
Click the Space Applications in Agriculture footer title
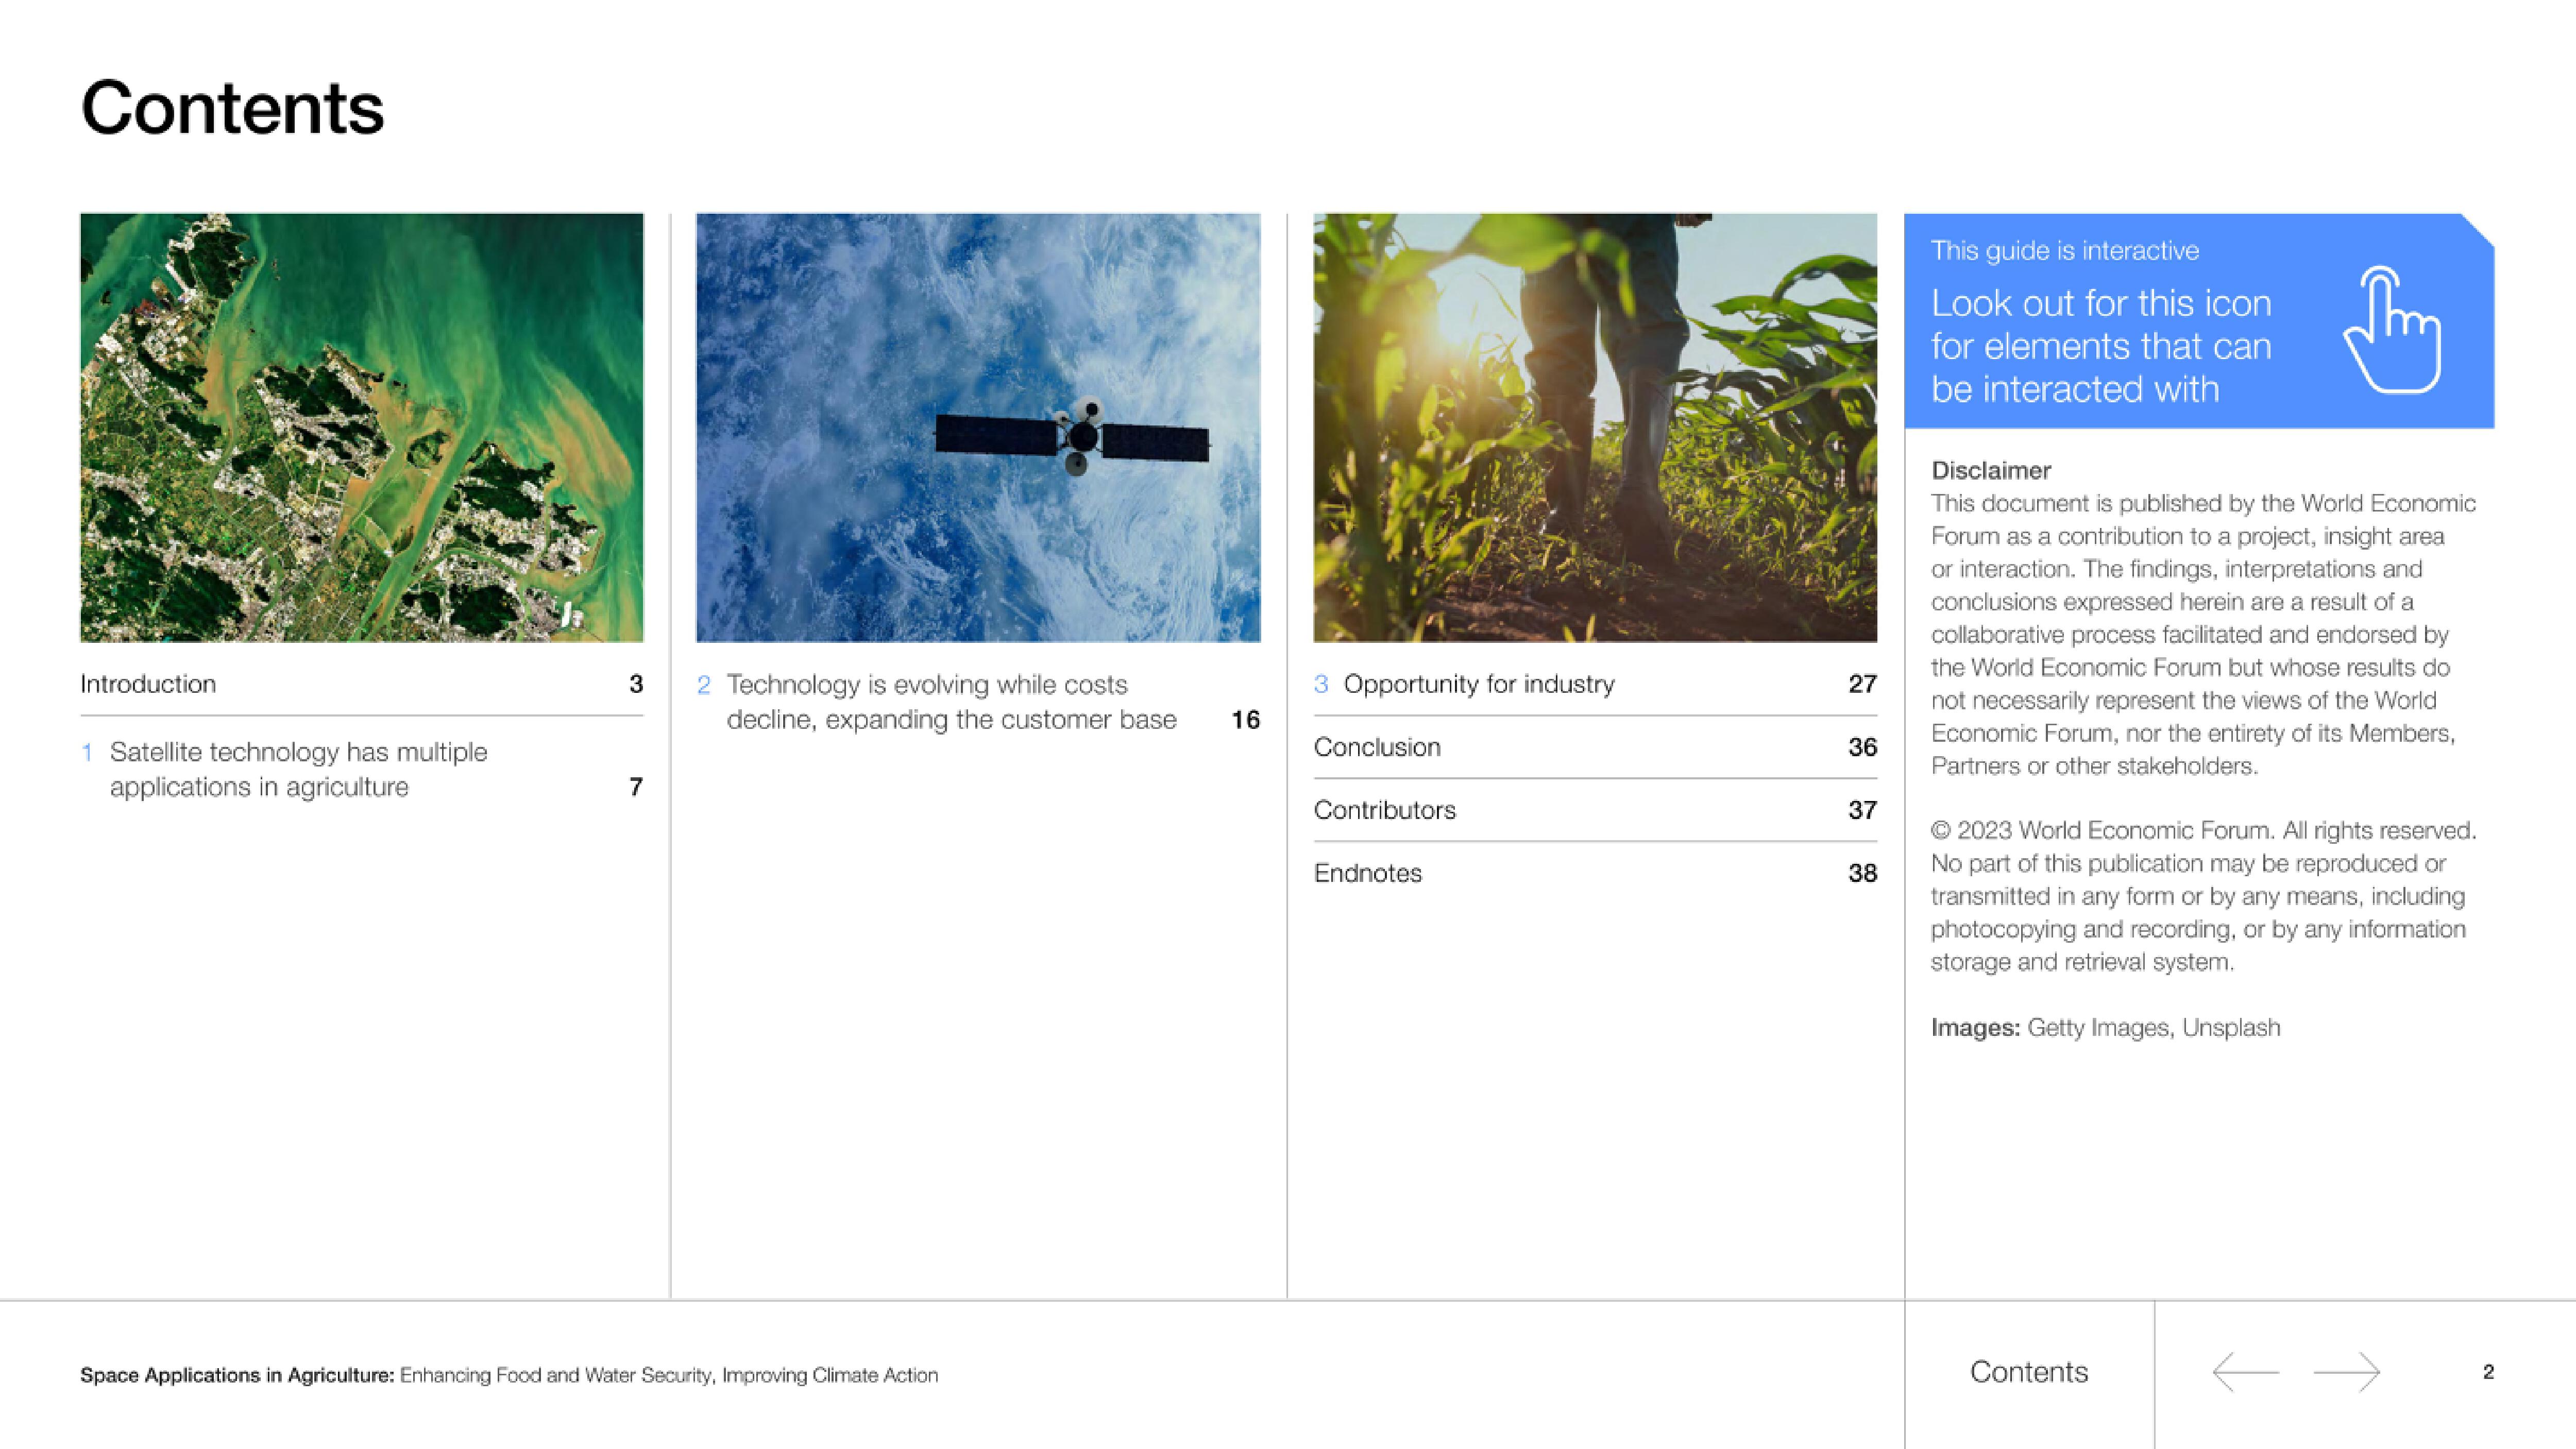[x=509, y=1375]
